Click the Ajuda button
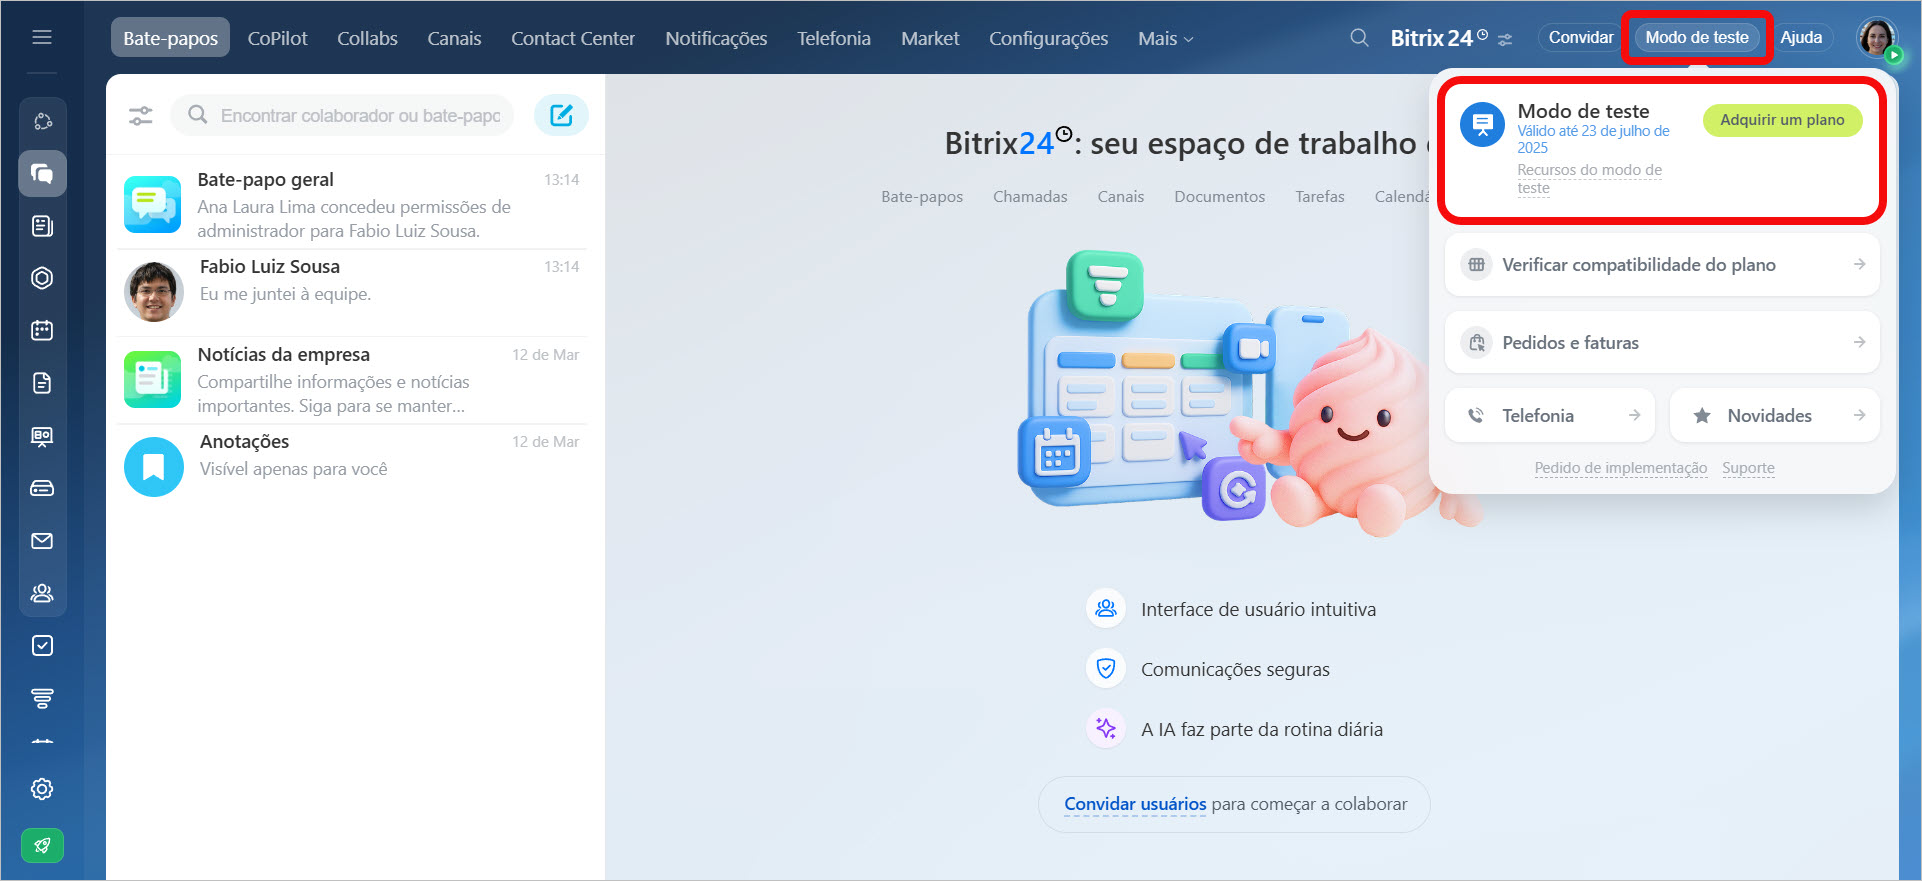Screen dimensions: 1922x881 pos(1801,38)
